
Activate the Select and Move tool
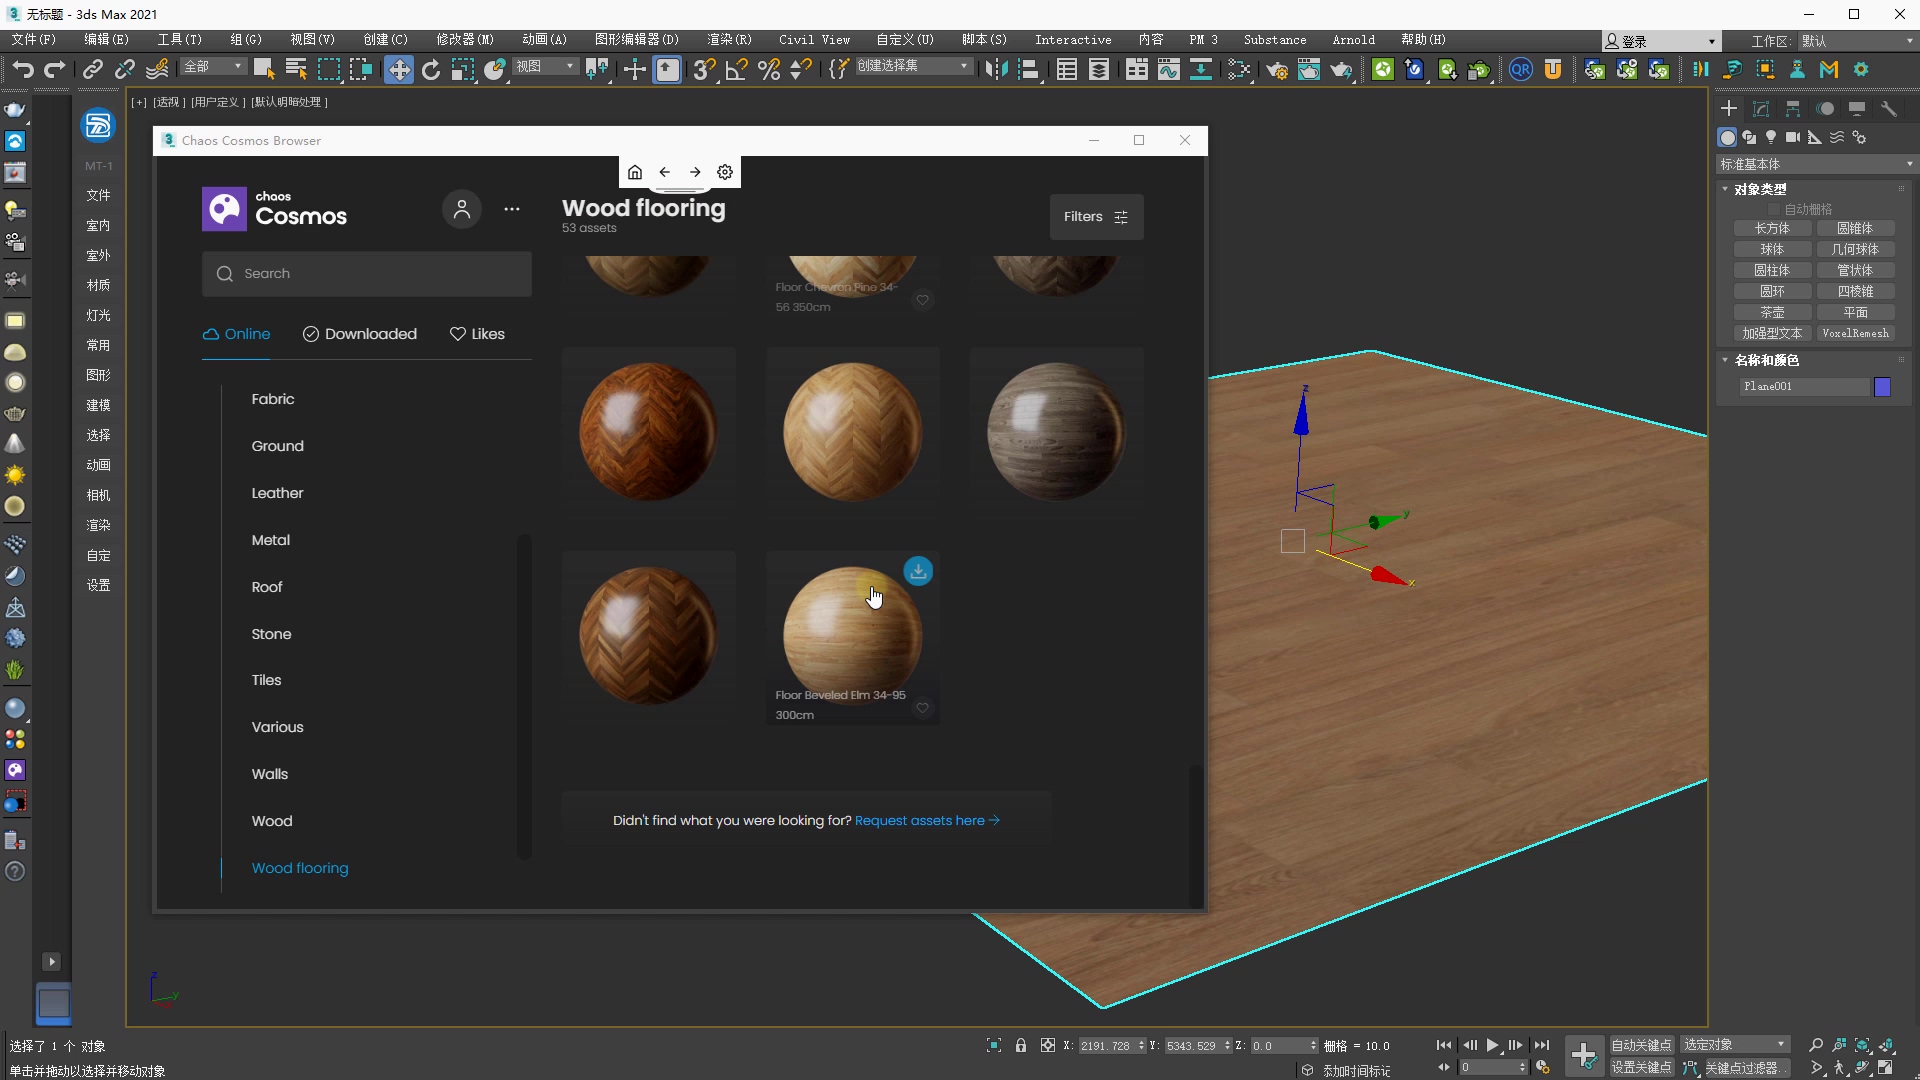[398, 69]
